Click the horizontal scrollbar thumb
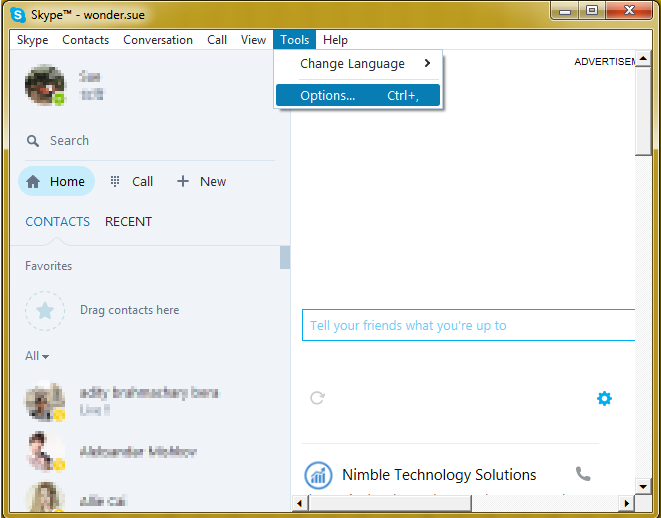 (x=390, y=503)
